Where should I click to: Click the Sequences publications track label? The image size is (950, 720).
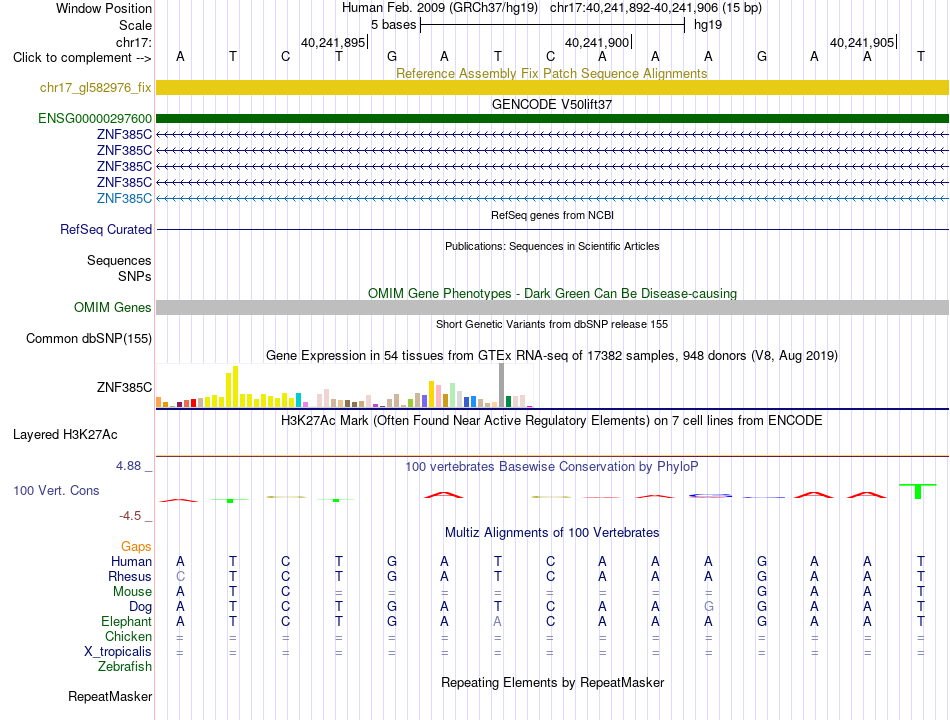tap(119, 261)
